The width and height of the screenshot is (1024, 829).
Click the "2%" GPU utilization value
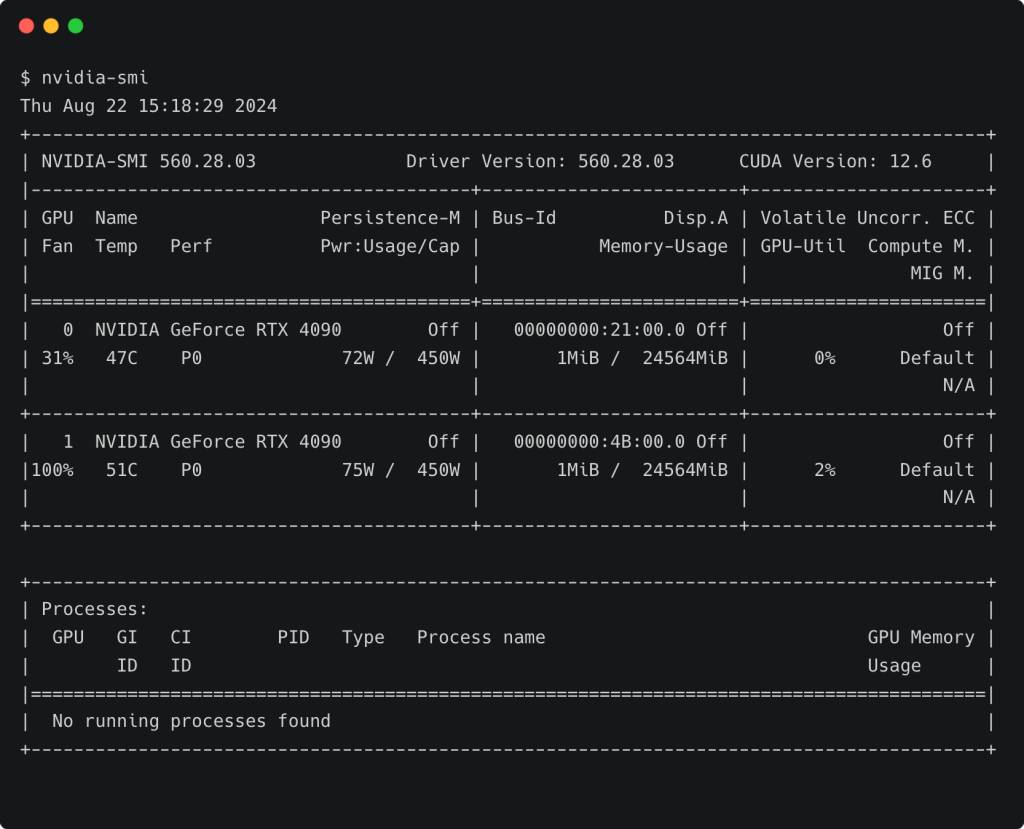(825, 470)
